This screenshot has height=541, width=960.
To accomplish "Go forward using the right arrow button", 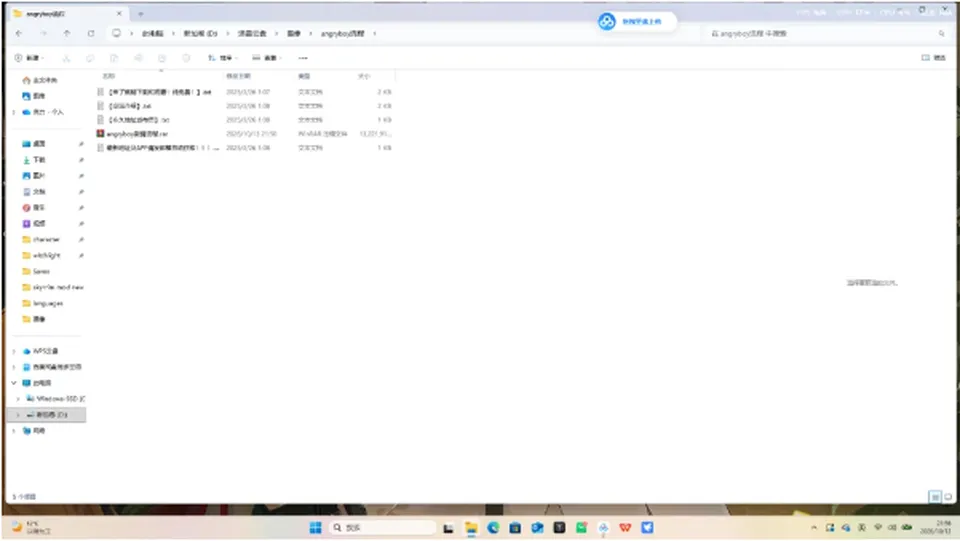I will (x=43, y=34).
